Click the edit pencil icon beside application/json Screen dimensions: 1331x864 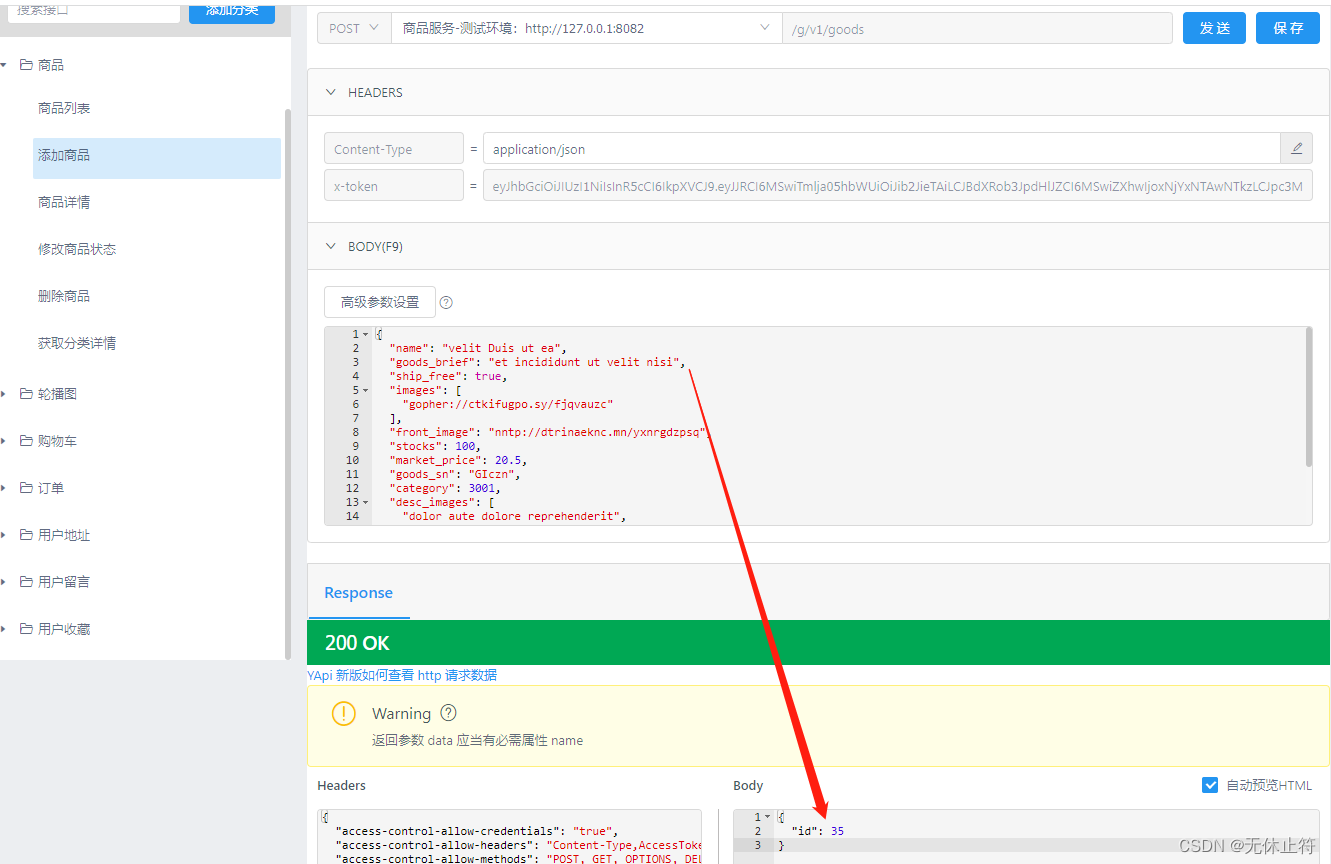click(x=1296, y=148)
